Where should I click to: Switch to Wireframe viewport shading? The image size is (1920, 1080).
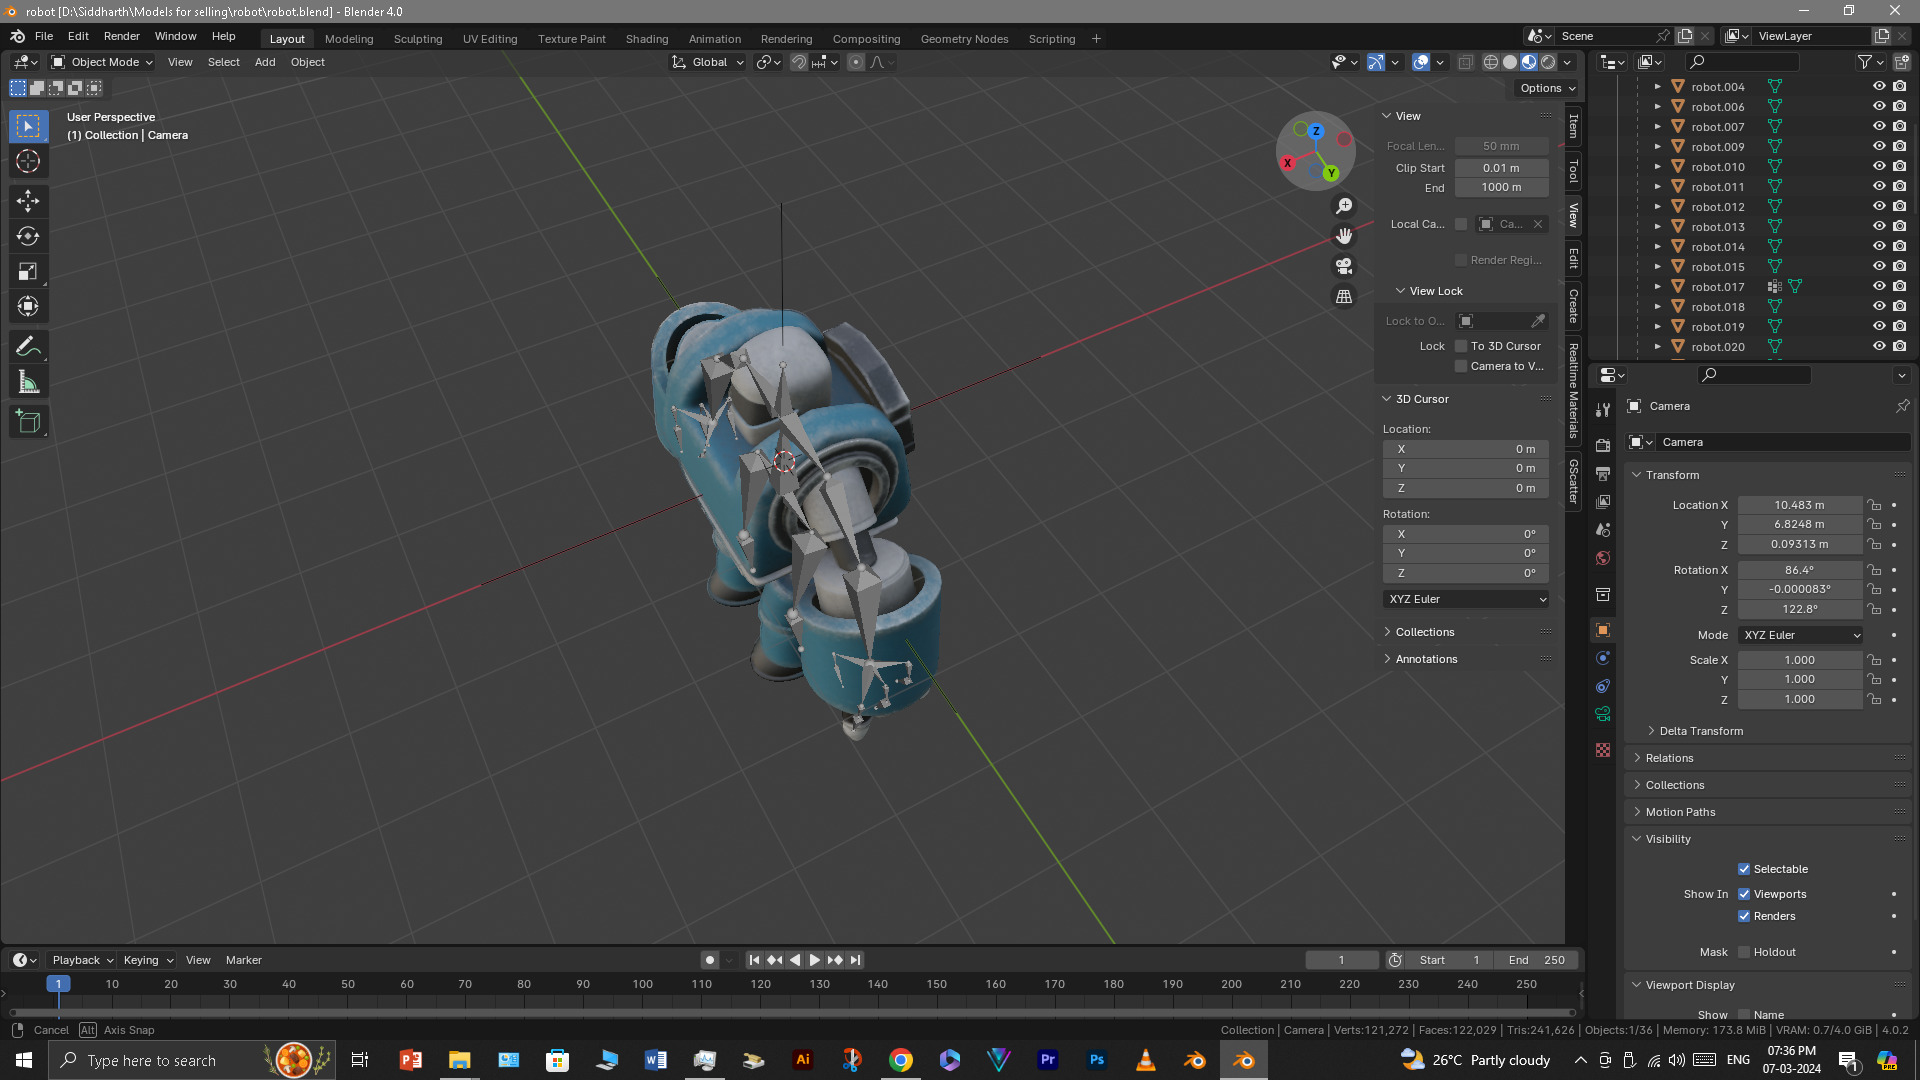pyautogui.click(x=1491, y=62)
